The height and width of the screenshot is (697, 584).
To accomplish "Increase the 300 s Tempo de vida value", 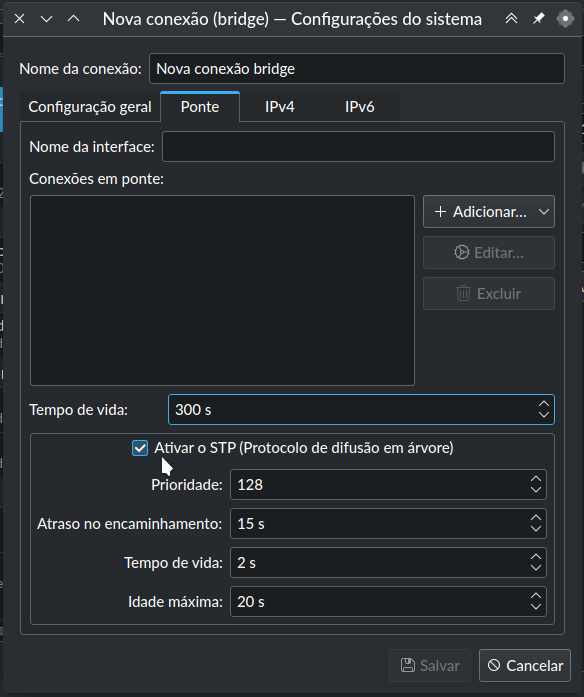I will pos(544,404).
